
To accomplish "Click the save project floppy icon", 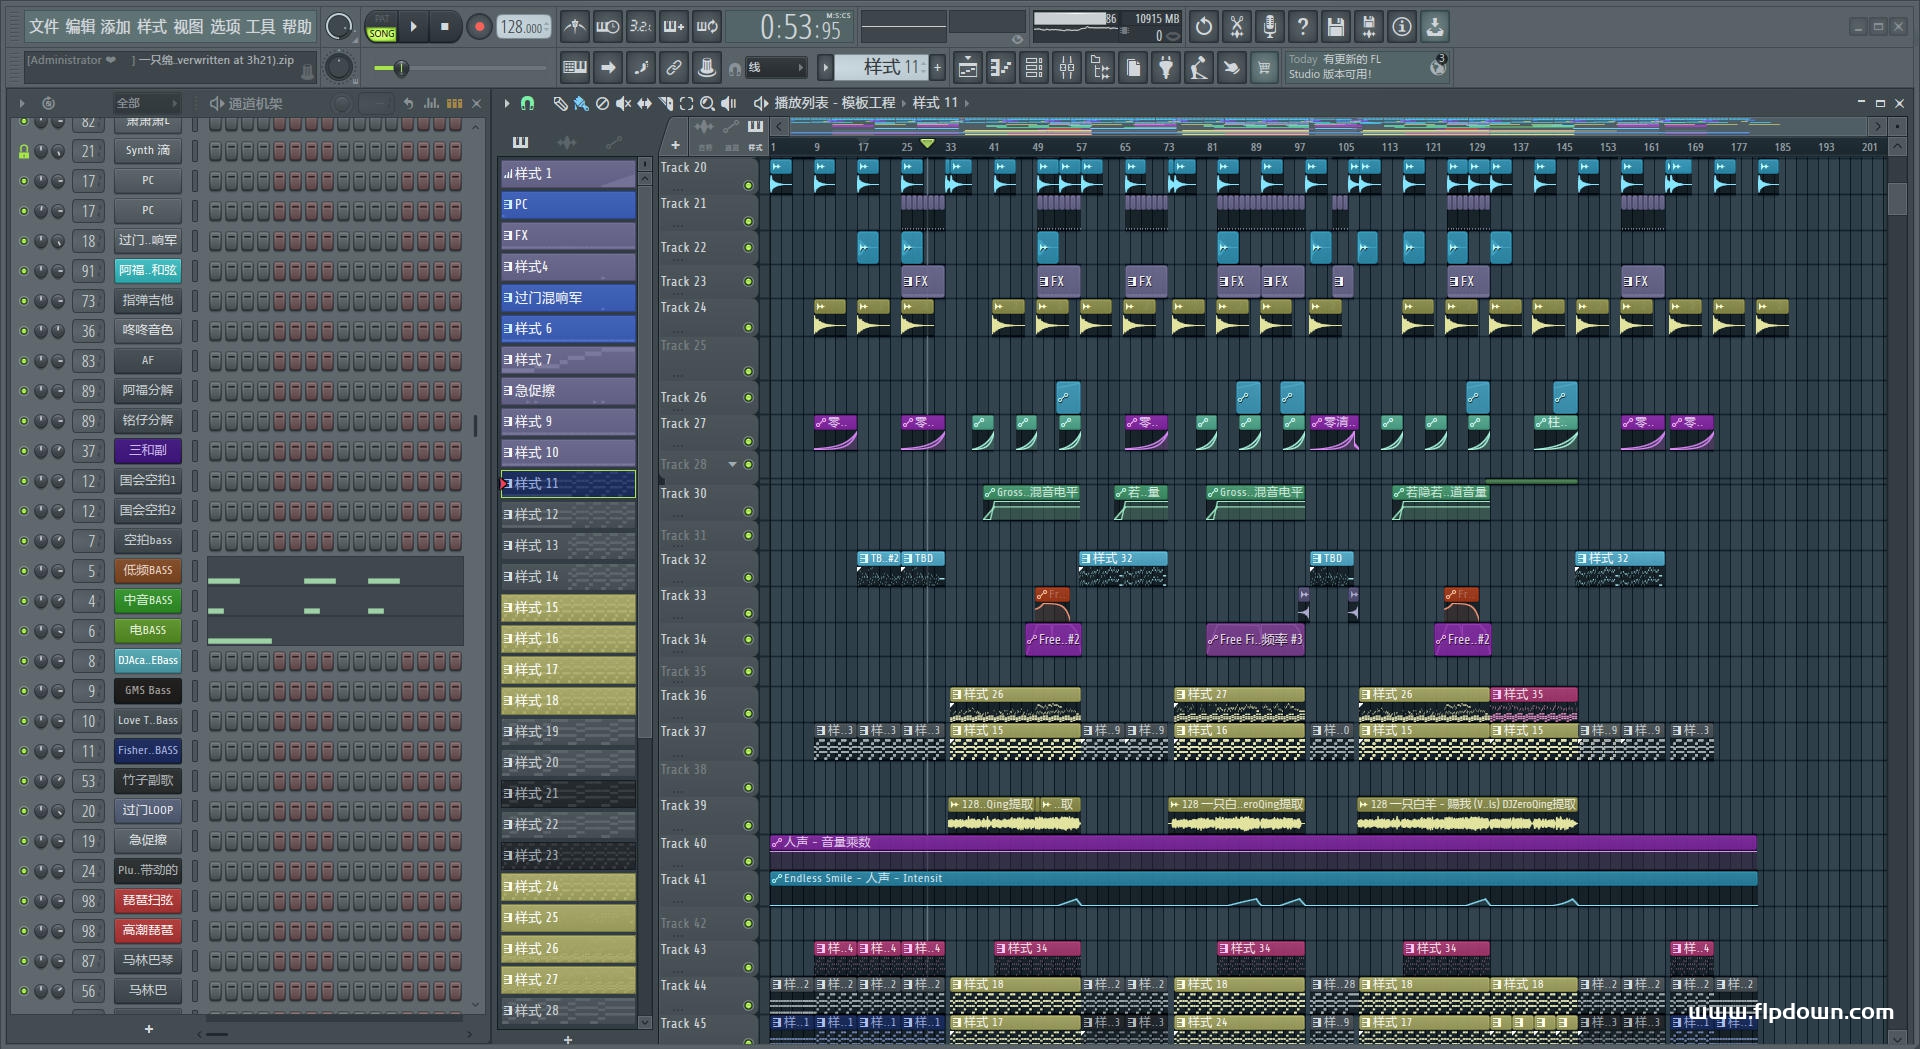I will 1335,27.
